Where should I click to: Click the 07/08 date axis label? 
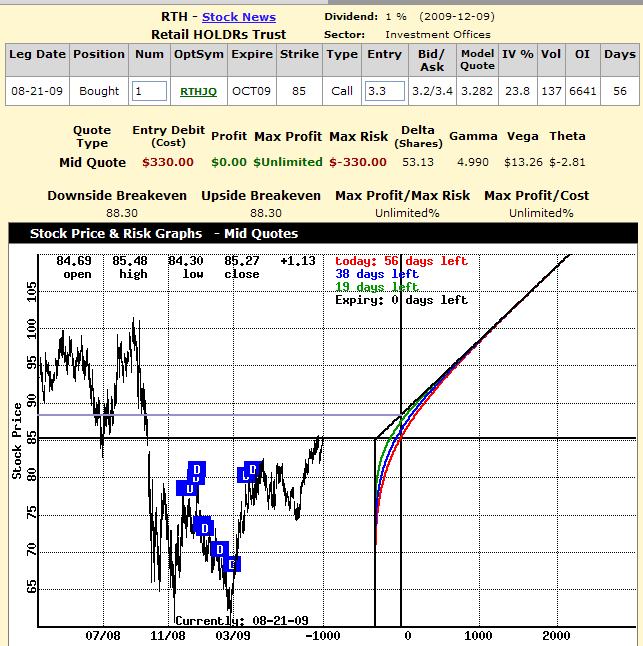[103, 636]
